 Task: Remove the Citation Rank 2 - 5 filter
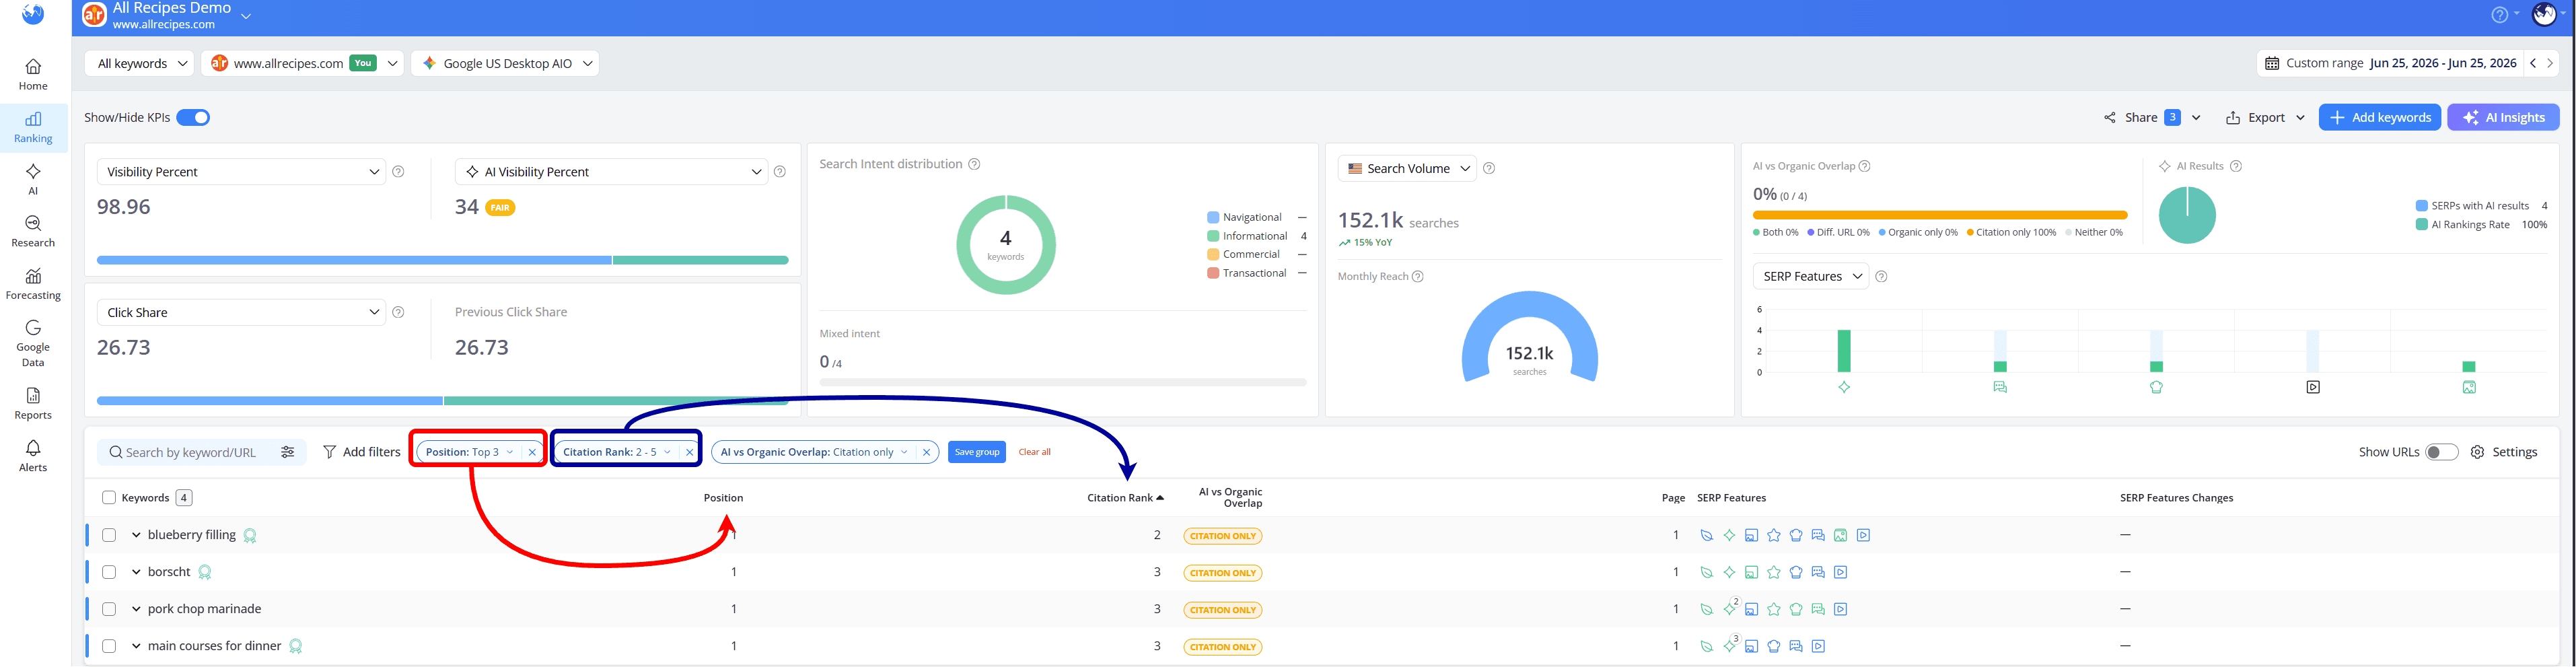tap(689, 452)
